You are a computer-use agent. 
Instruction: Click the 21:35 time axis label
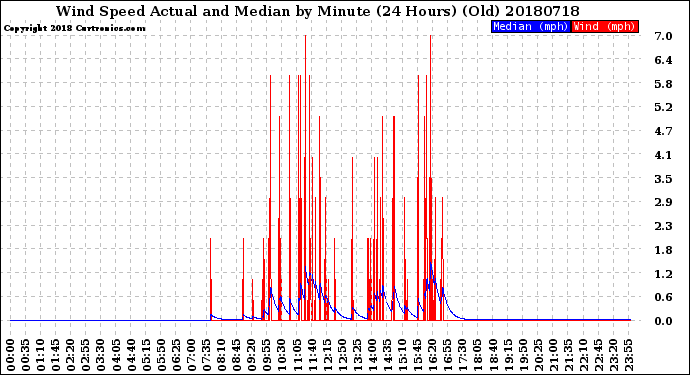click(x=569, y=355)
